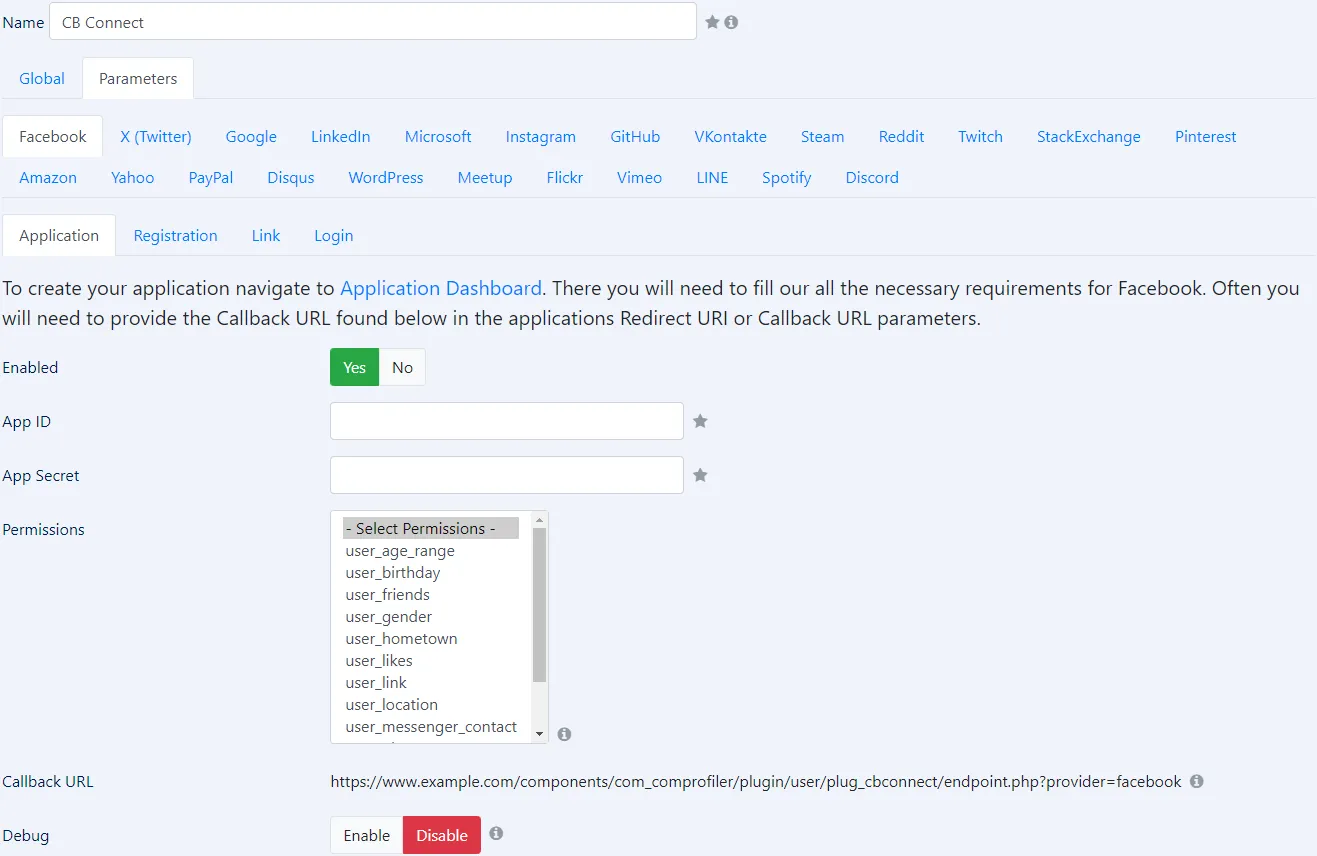
Task: Switch to PayPal provider tab
Action: tap(211, 177)
